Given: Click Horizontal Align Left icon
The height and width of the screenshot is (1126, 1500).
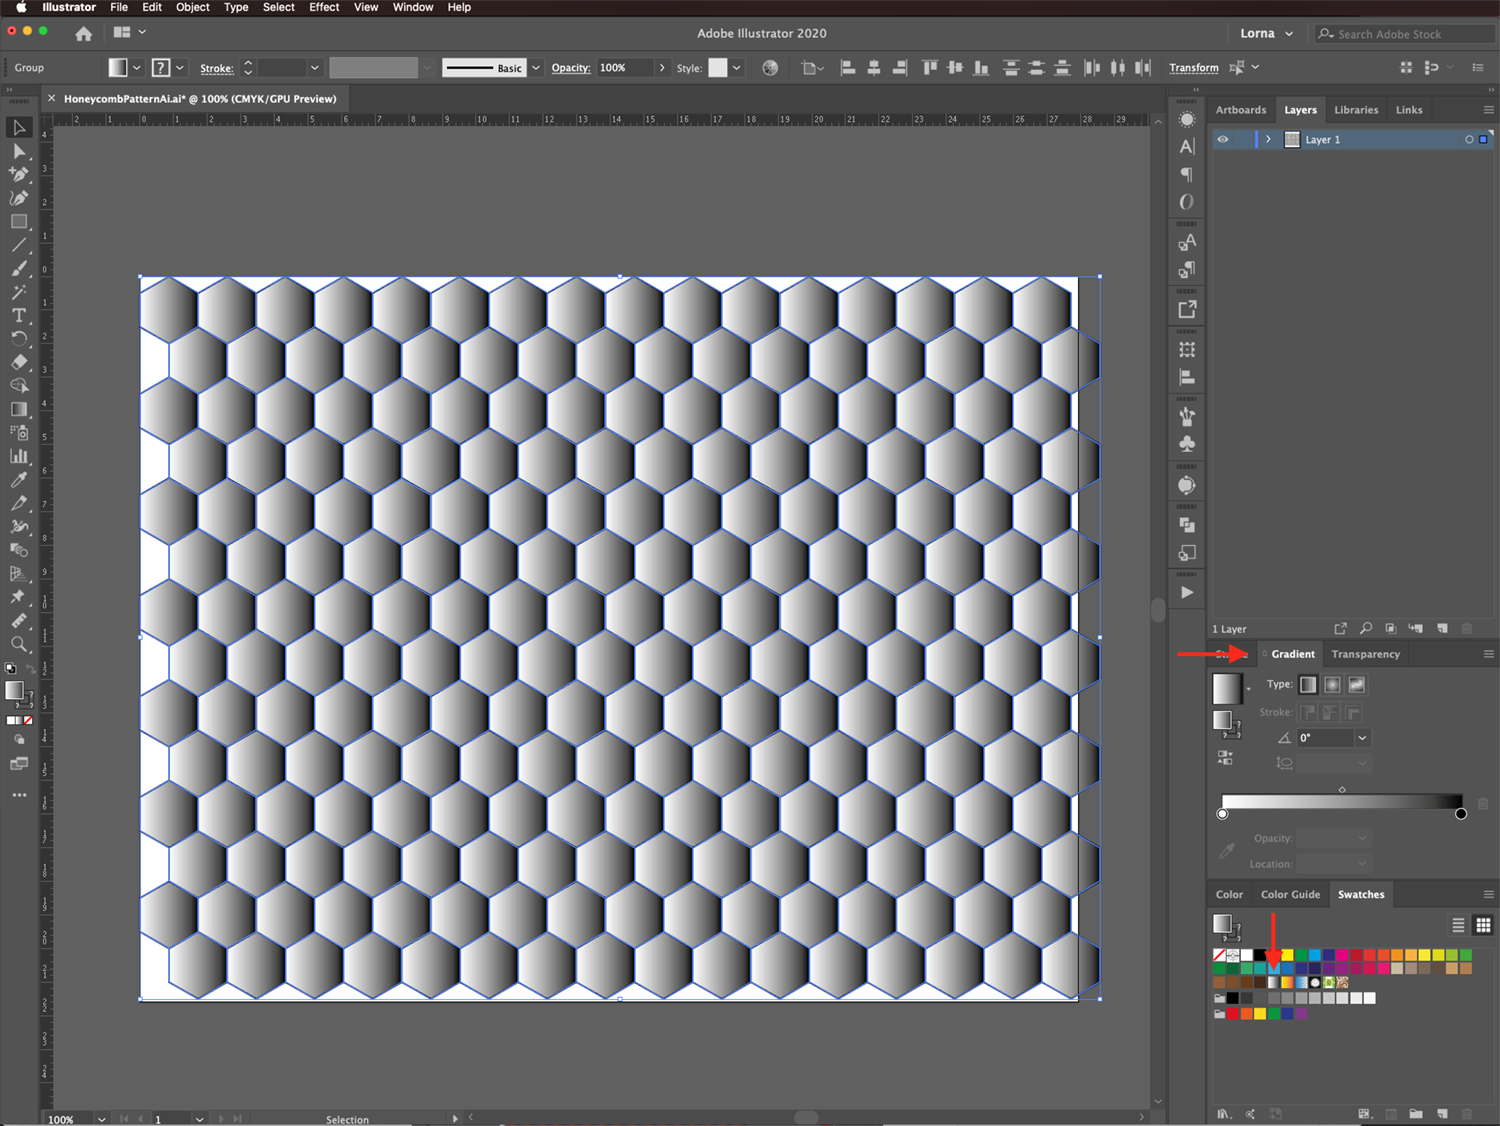Looking at the screenshot, I should click(848, 68).
